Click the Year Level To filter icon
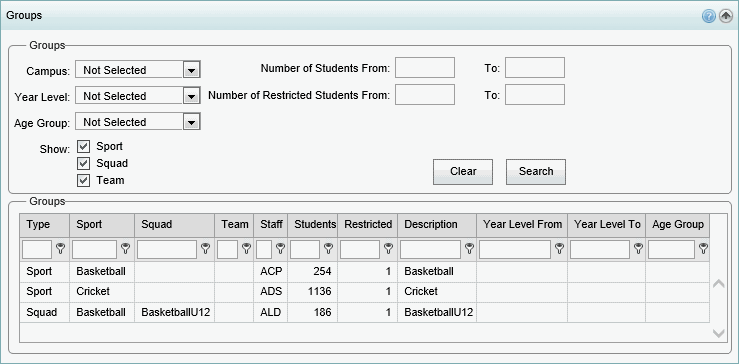 tap(638, 249)
